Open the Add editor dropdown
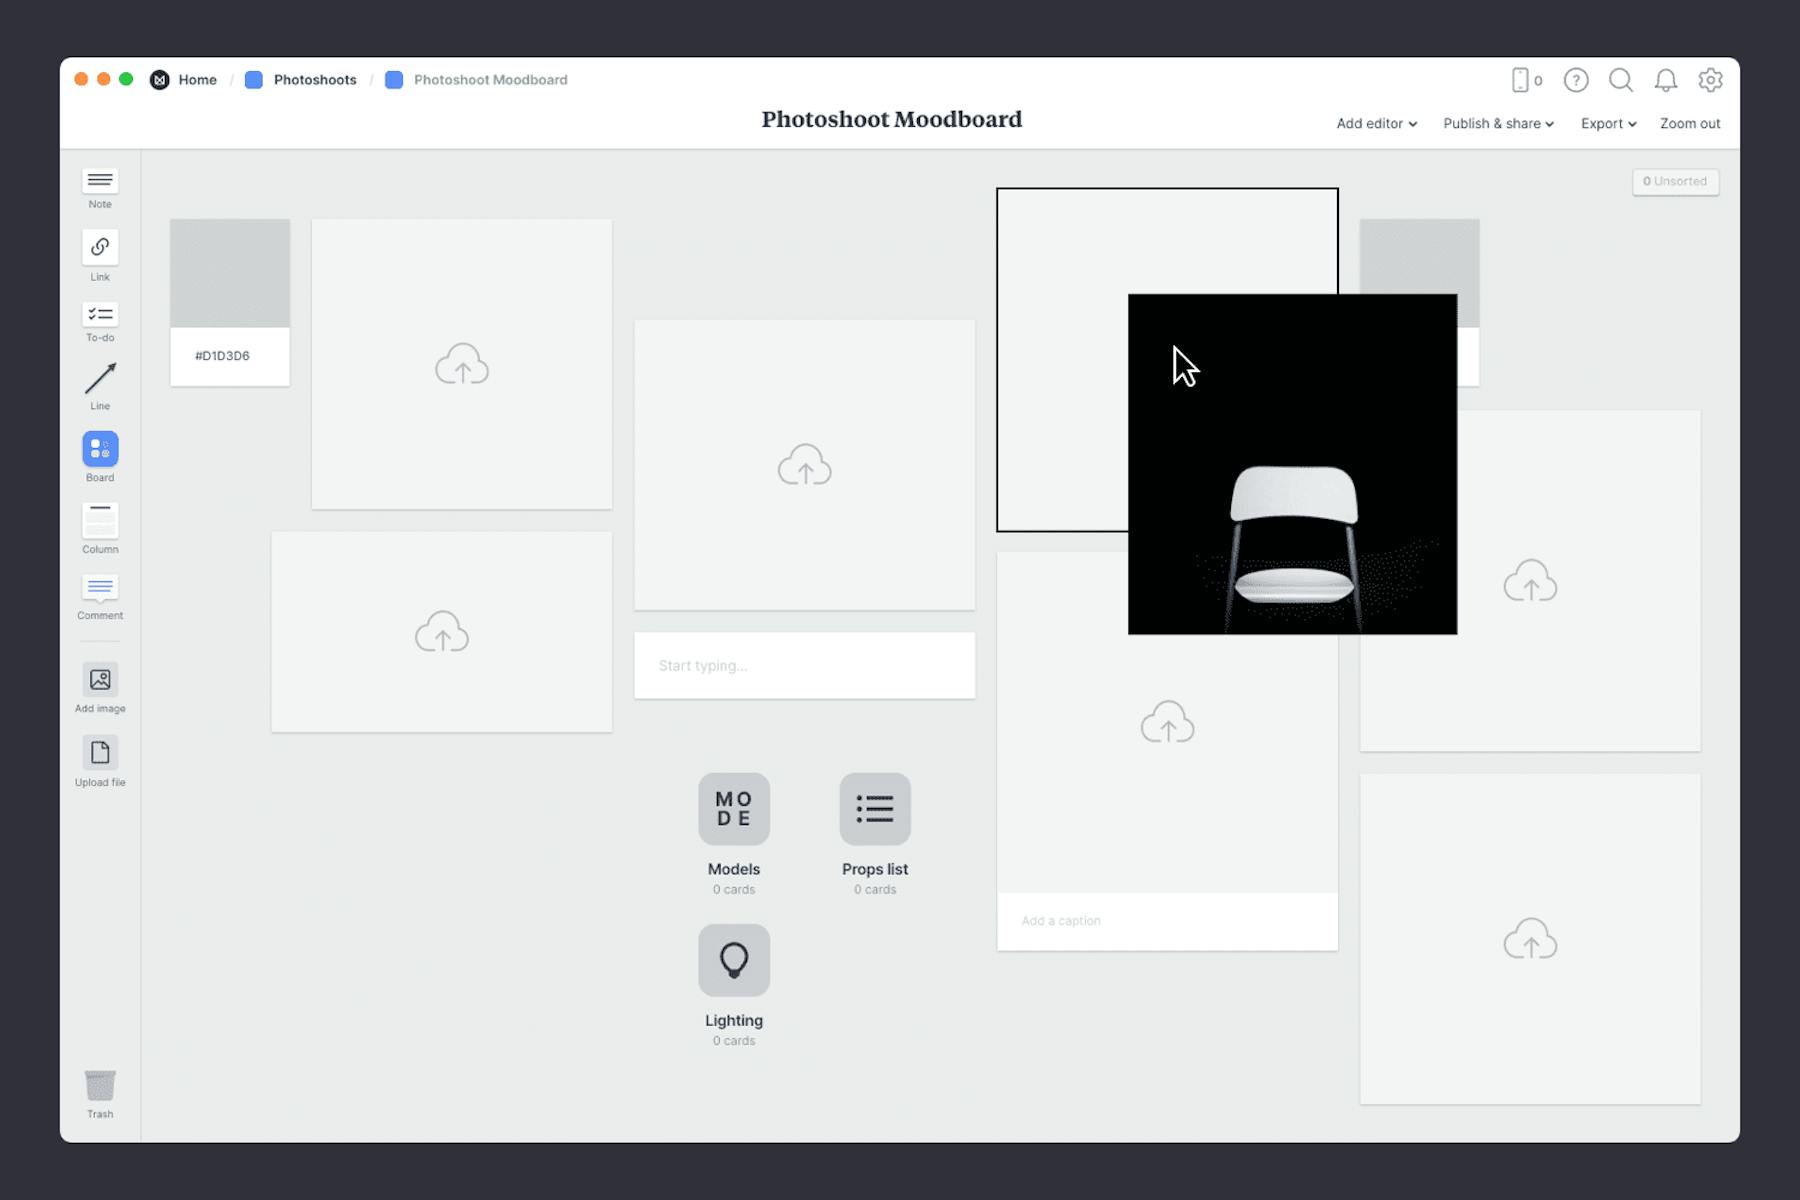 [1375, 123]
